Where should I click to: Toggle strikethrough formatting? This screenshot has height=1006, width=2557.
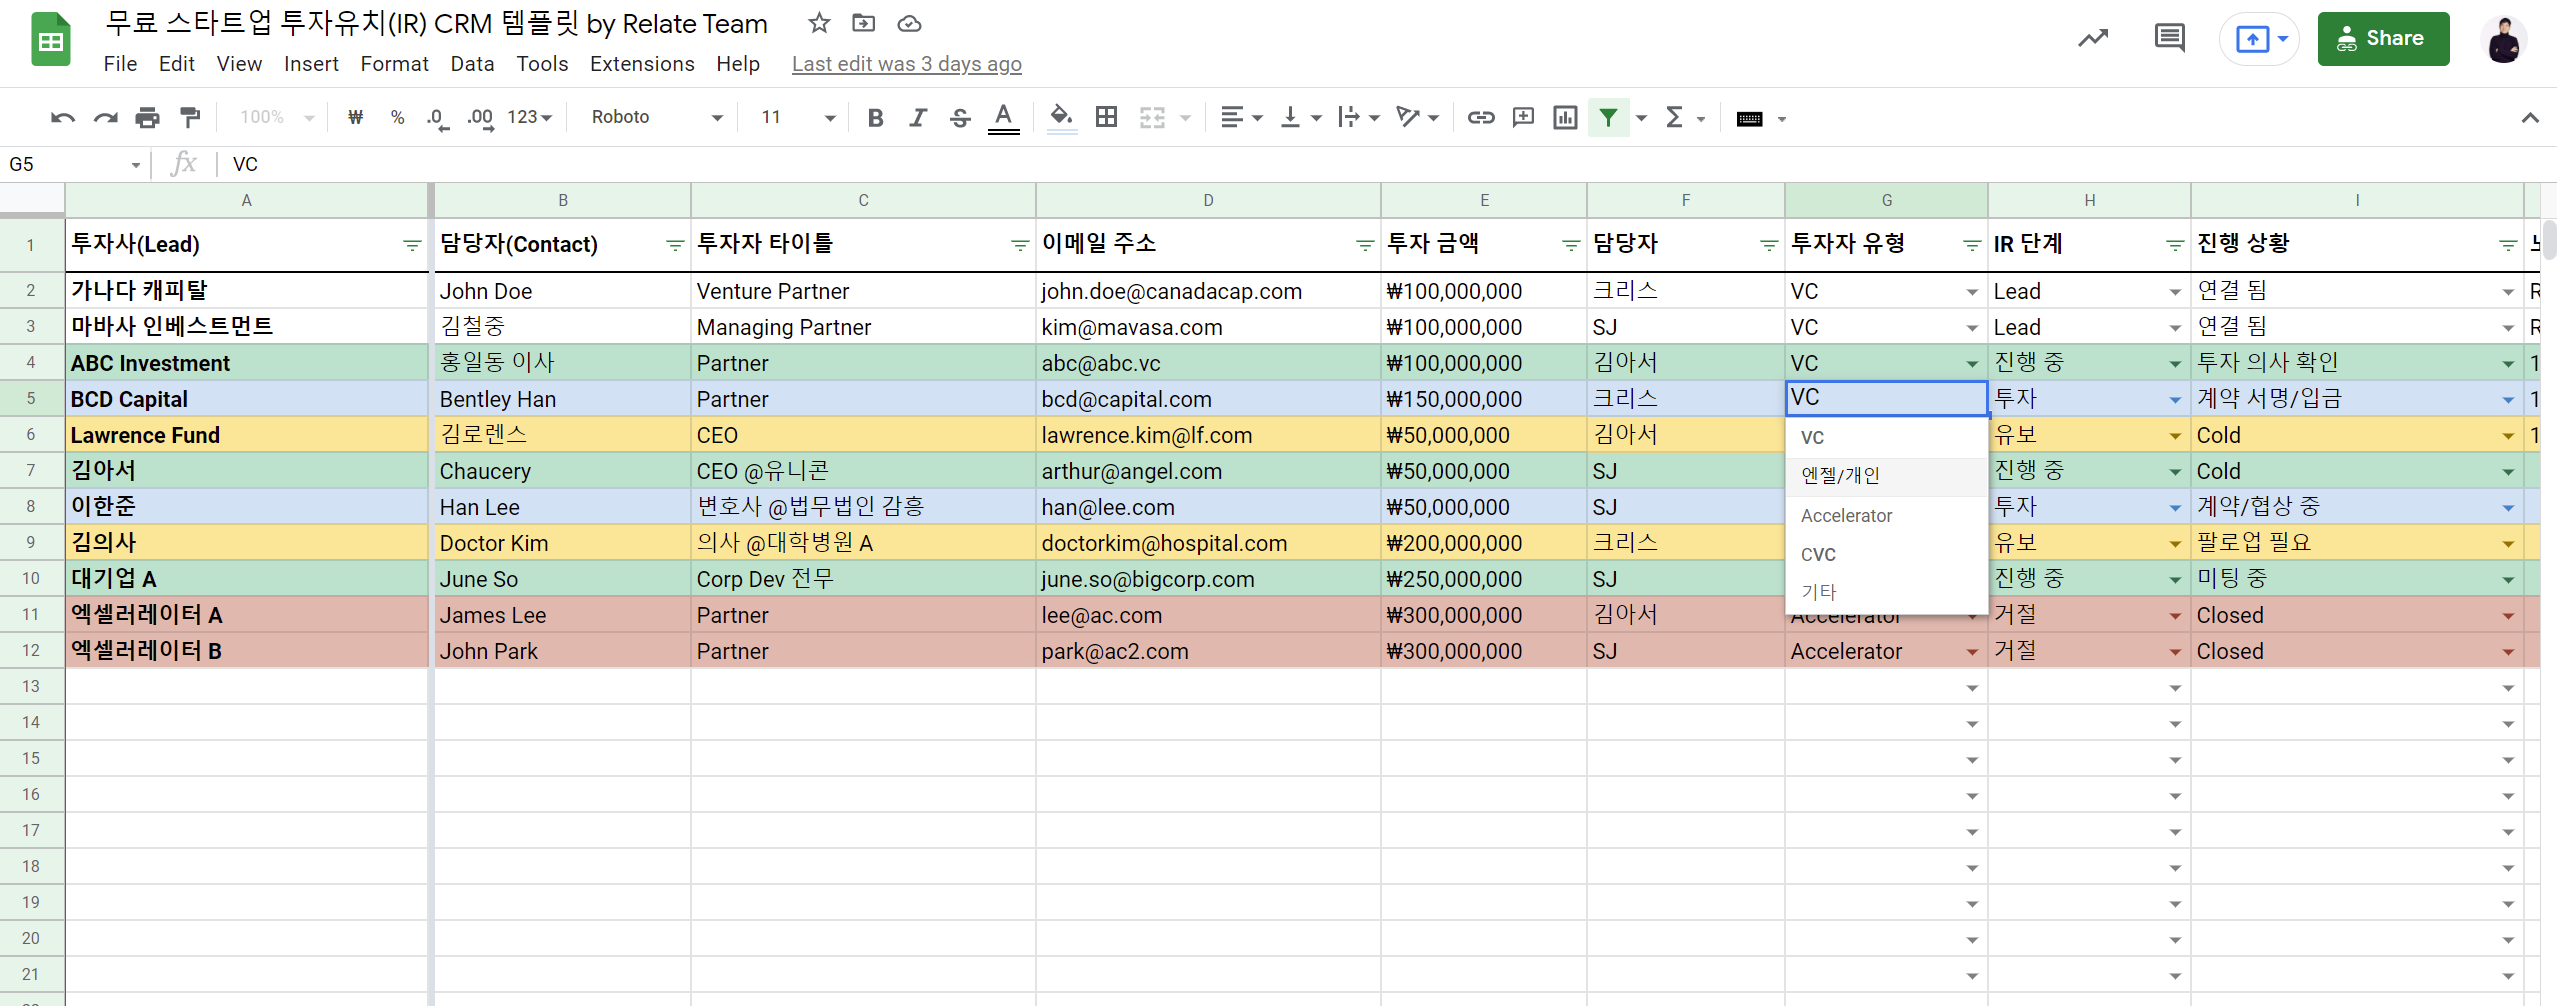pos(960,118)
